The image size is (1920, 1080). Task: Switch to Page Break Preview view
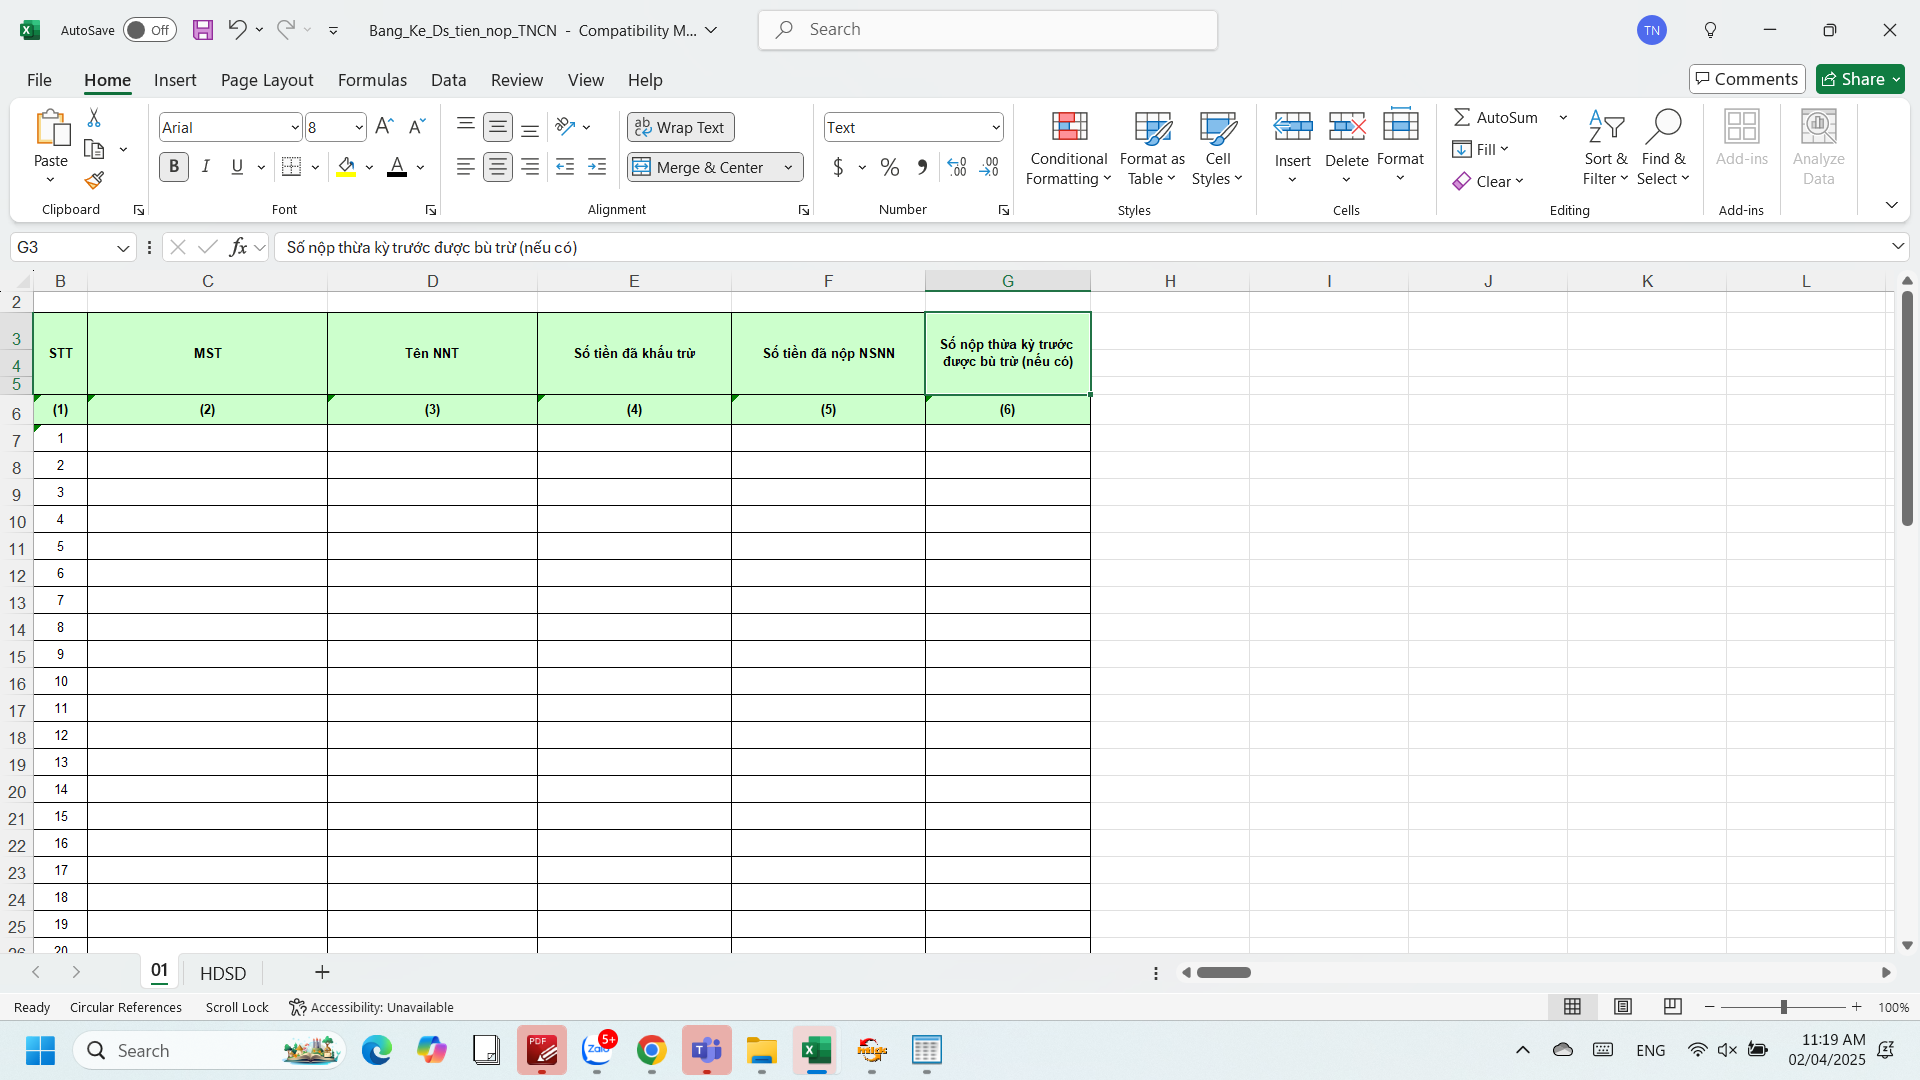click(1672, 1007)
